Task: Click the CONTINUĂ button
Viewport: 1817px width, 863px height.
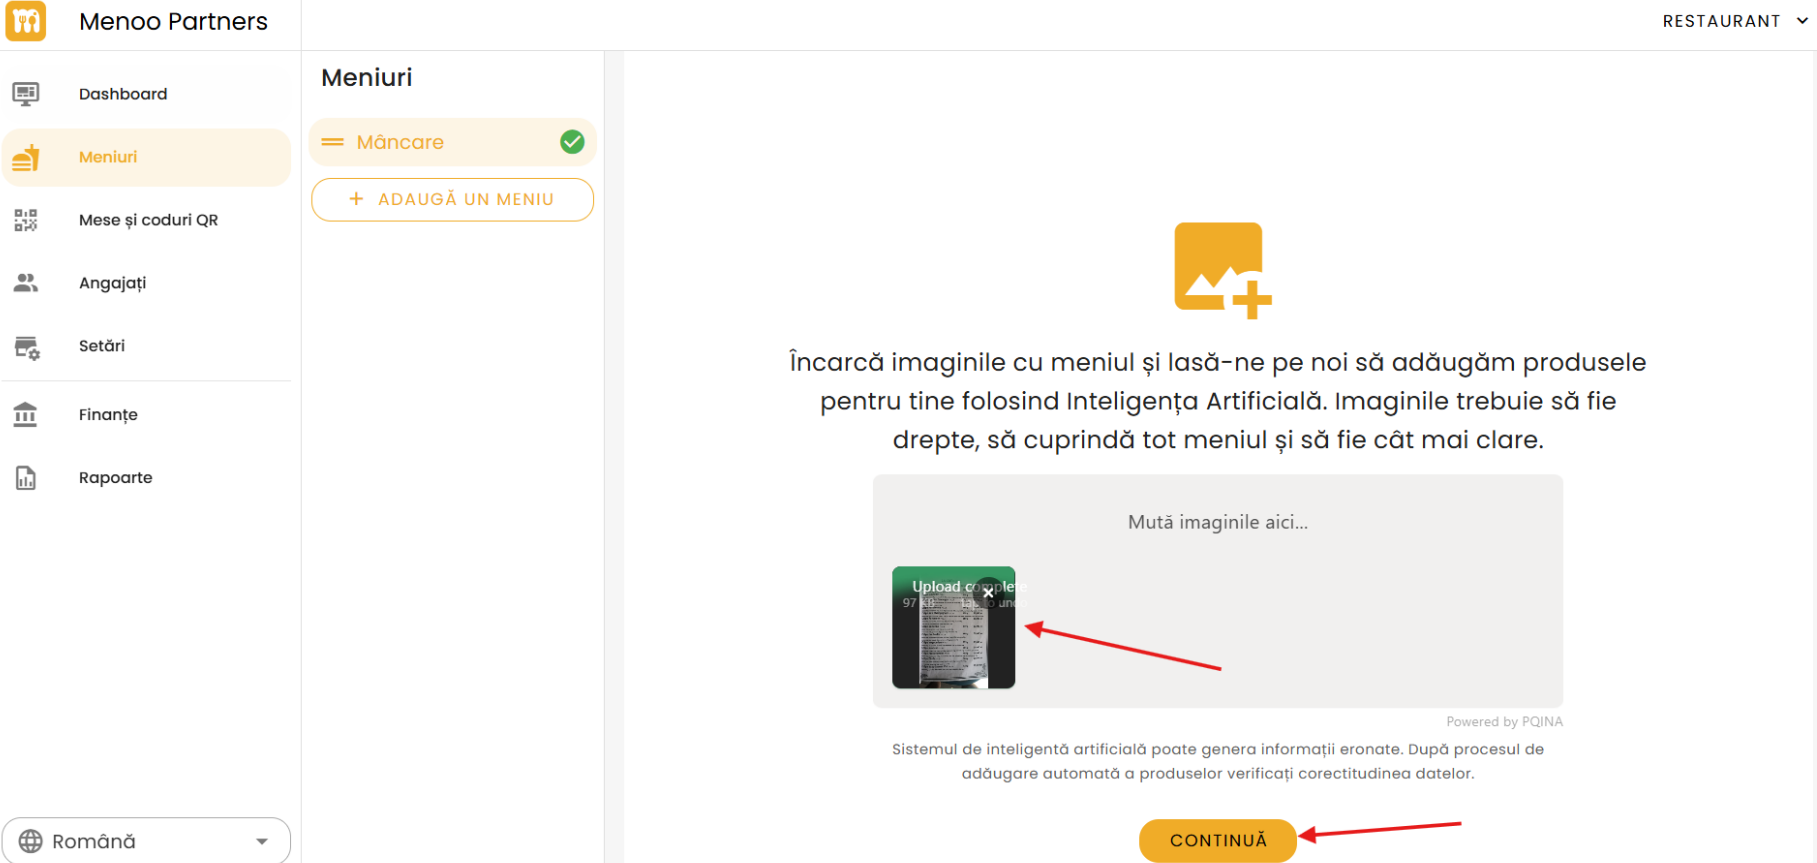Action: click(1218, 841)
